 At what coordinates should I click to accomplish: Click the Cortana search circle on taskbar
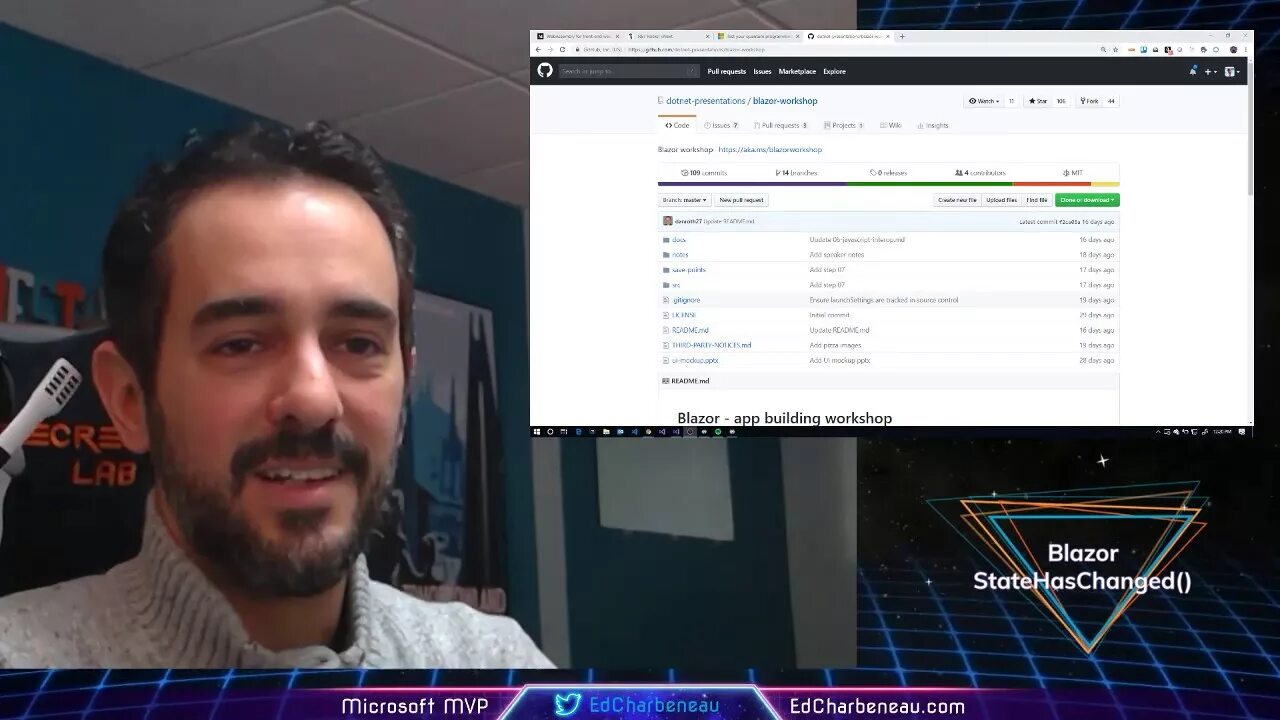(550, 432)
